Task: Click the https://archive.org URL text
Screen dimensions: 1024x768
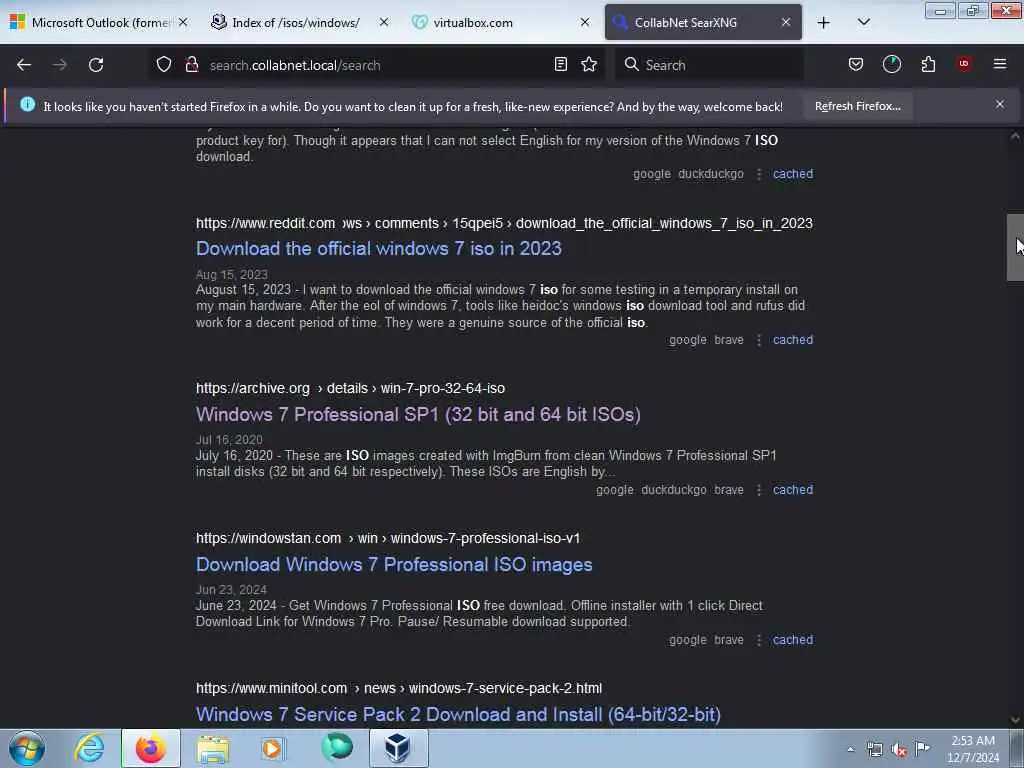Action: point(253,389)
